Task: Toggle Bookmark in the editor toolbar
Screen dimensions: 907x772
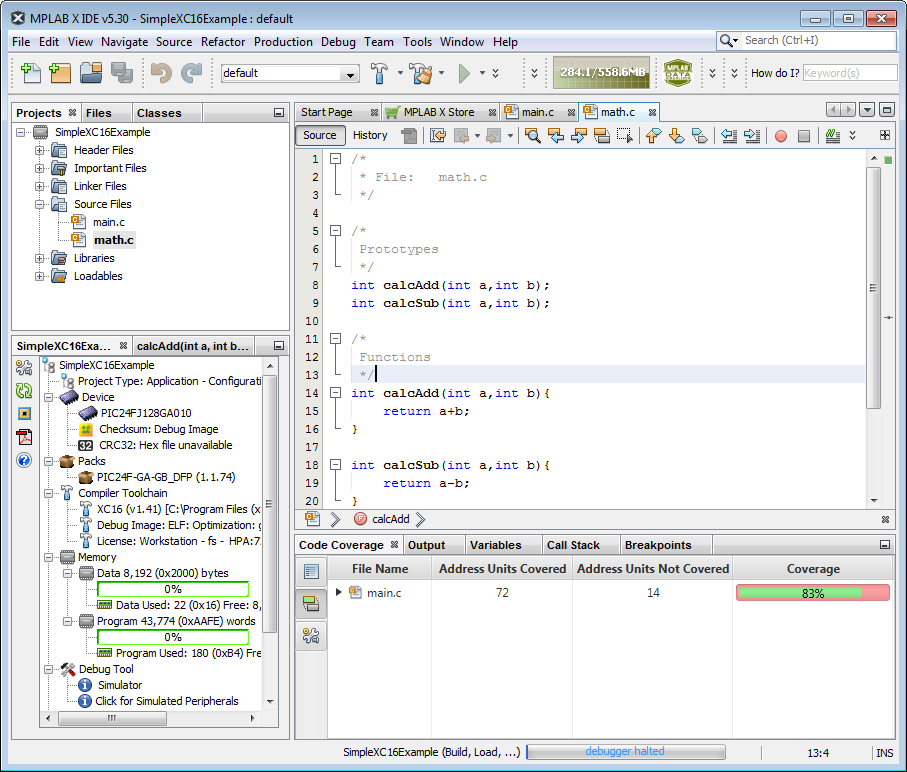Action: click(x=699, y=135)
